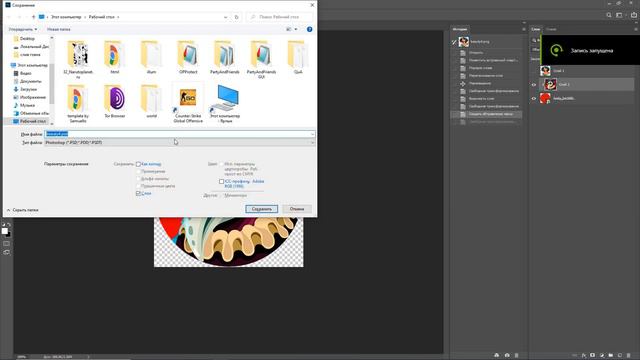Viewport: 640px width, 360px height.
Task: Click the up-one-level arrow in save dialog
Action: (x=33, y=17)
